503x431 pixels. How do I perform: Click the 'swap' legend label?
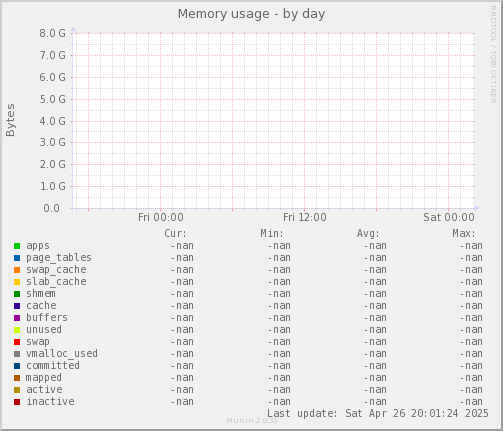pos(38,342)
